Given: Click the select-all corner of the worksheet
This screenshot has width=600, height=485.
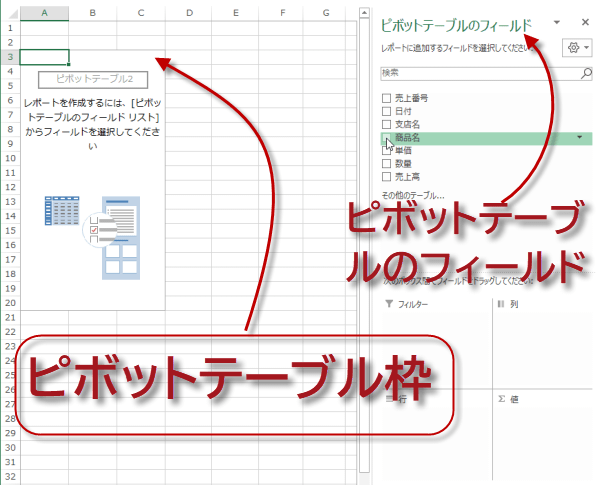Looking at the screenshot, I should 9,13.
